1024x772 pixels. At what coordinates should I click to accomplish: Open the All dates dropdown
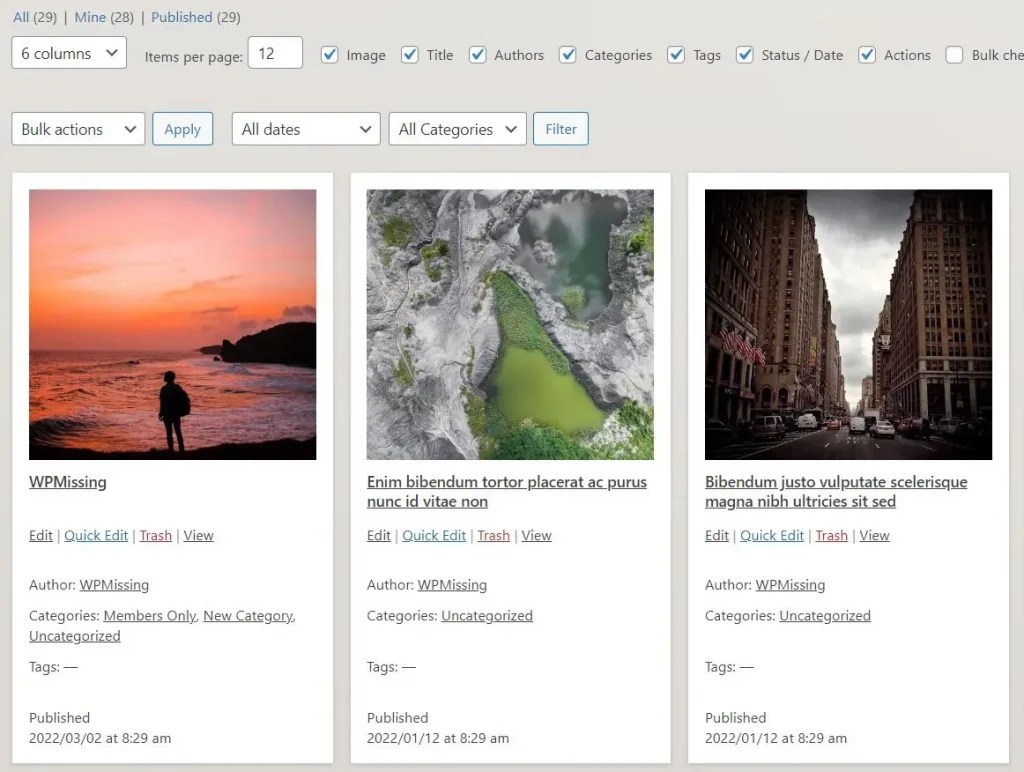click(x=305, y=129)
